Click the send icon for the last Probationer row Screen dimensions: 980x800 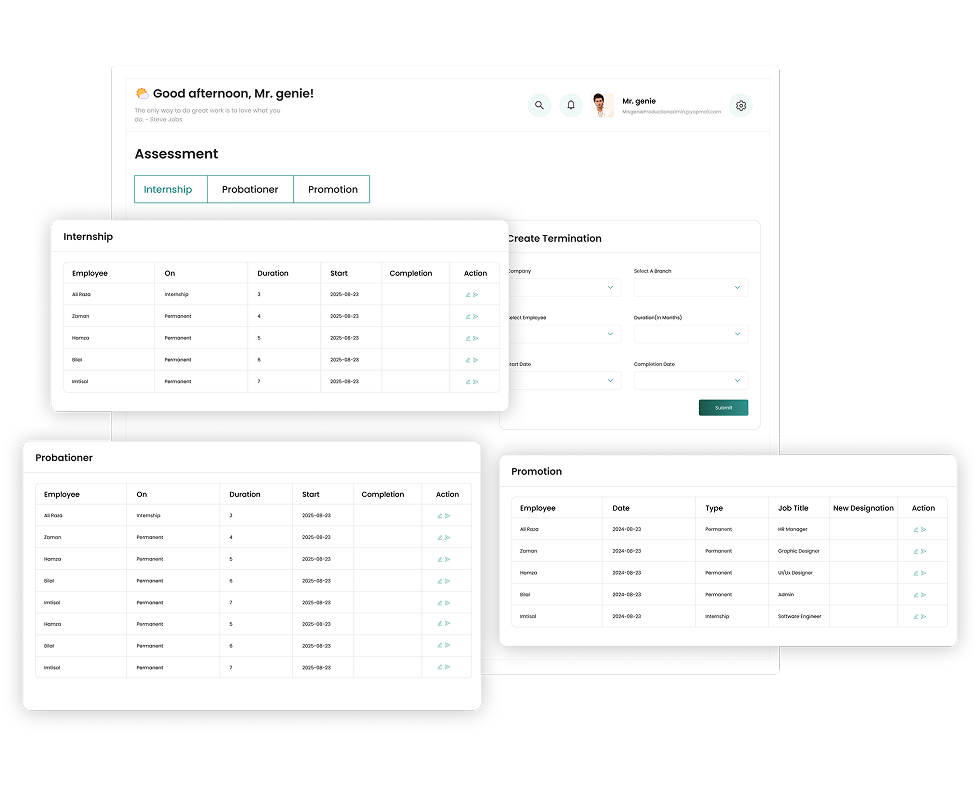(448, 668)
